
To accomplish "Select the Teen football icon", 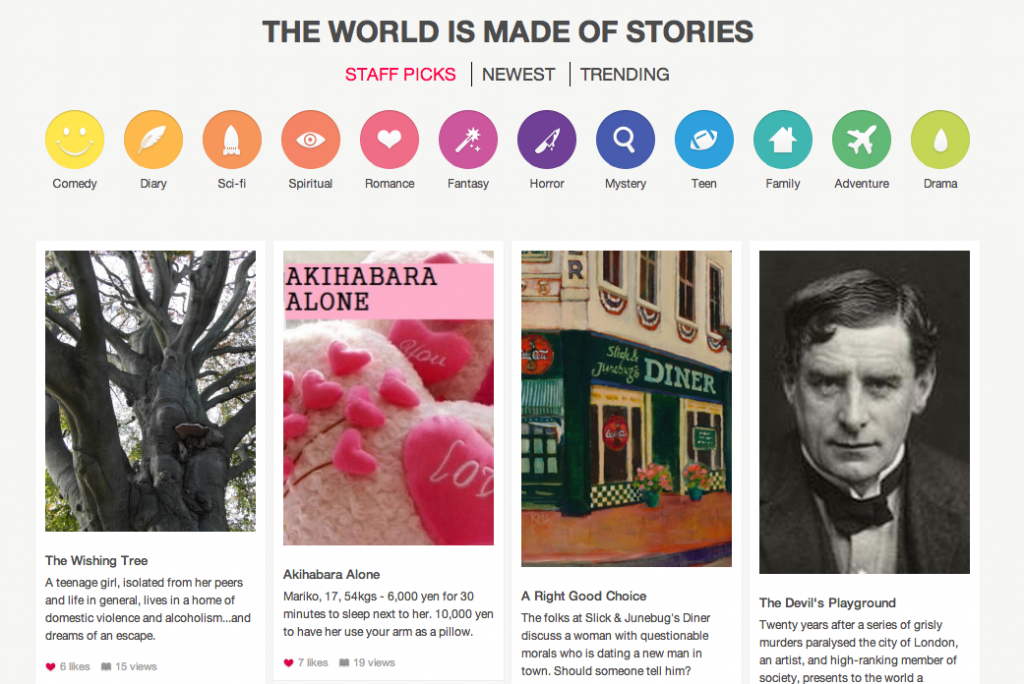I will [704, 140].
